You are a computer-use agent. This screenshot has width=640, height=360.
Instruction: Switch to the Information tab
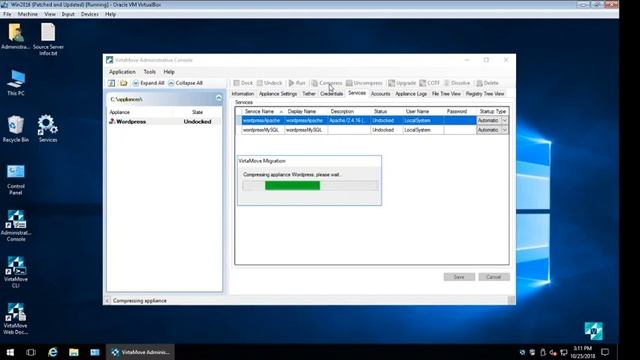click(242, 94)
